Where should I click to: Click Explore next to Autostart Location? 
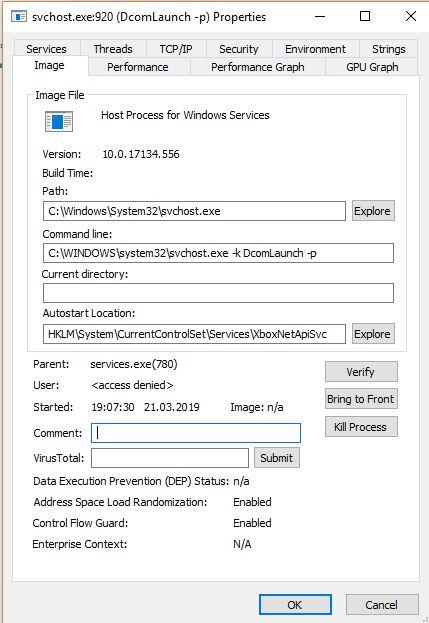(x=373, y=334)
